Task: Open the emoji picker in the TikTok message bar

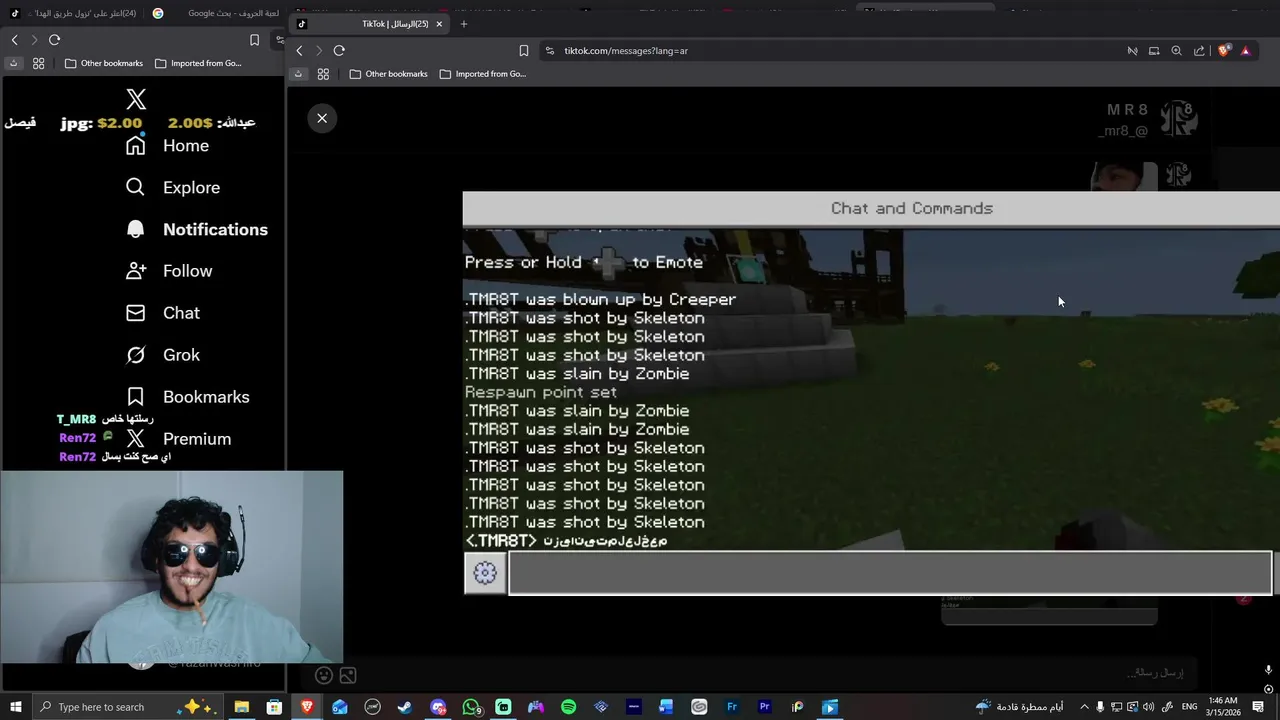Action: coord(323,675)
